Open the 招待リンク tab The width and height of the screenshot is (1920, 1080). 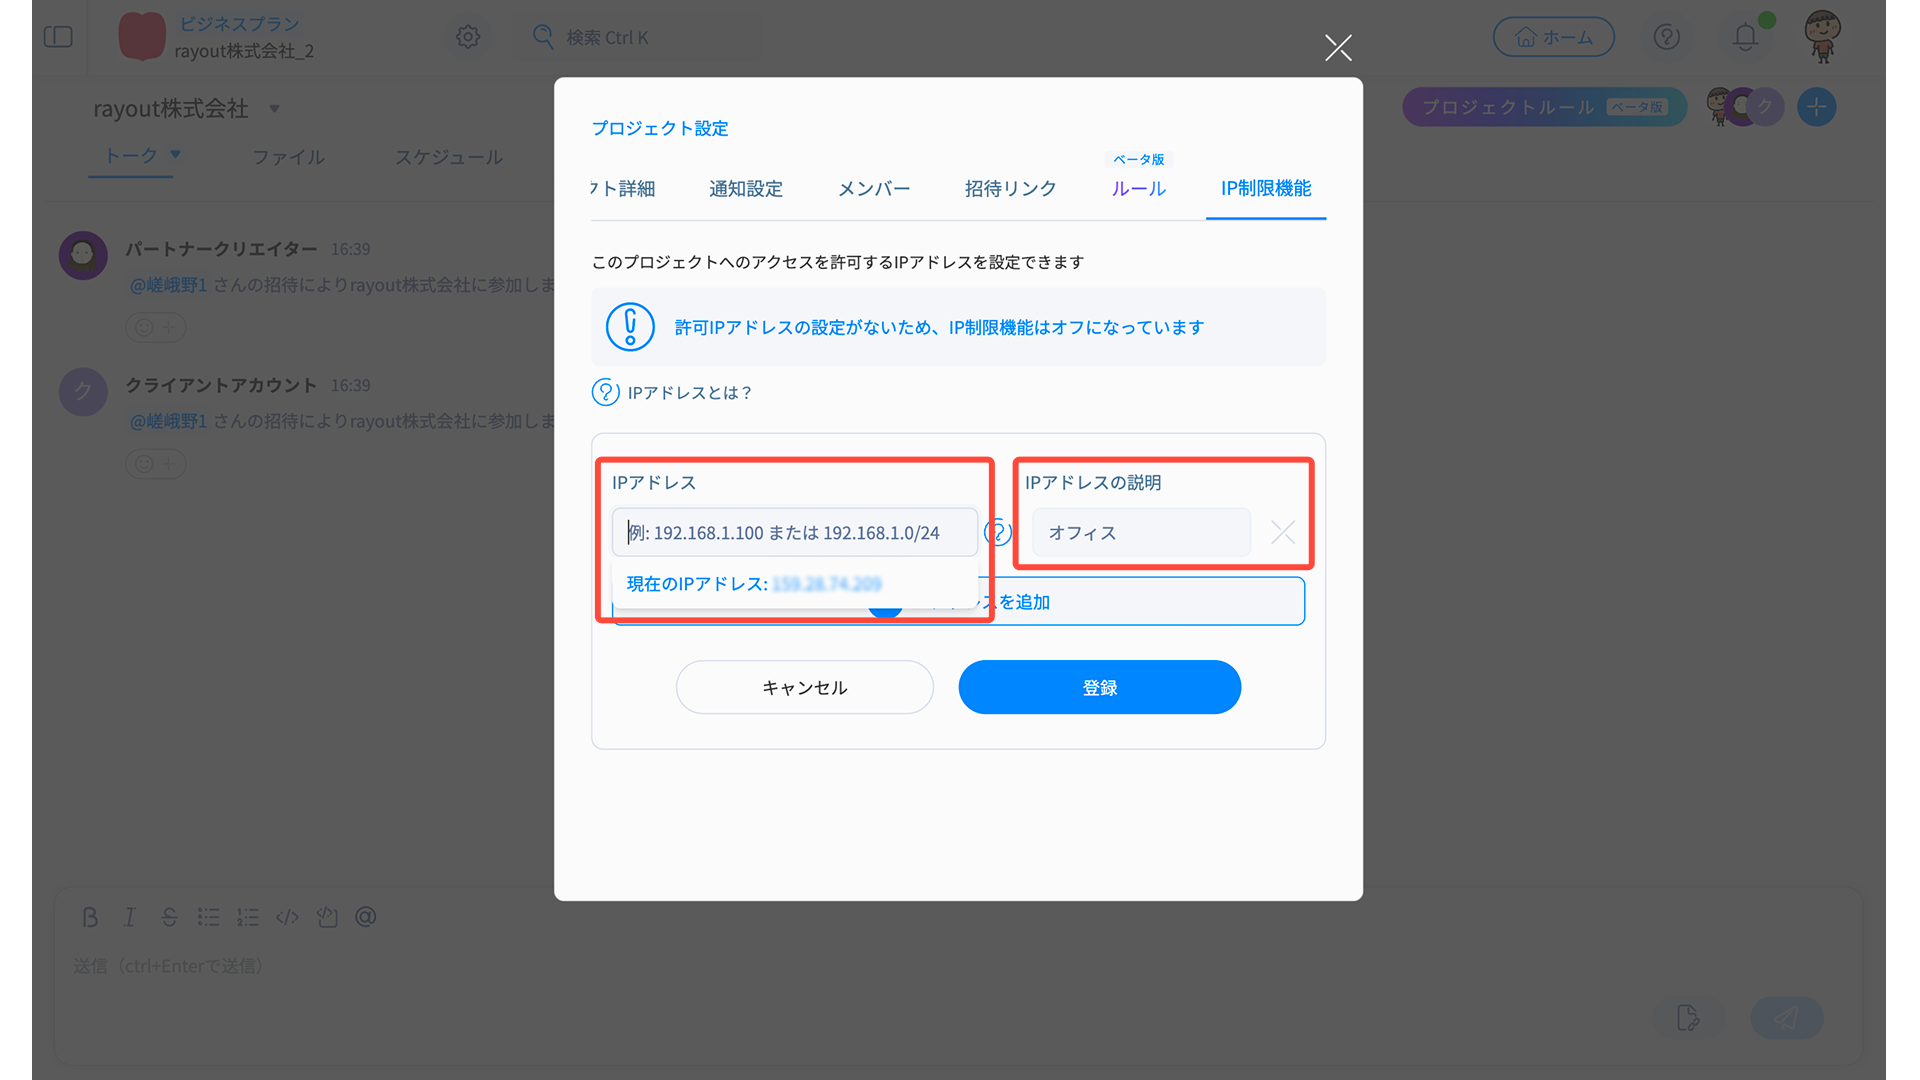click(x=1010, y=188)
